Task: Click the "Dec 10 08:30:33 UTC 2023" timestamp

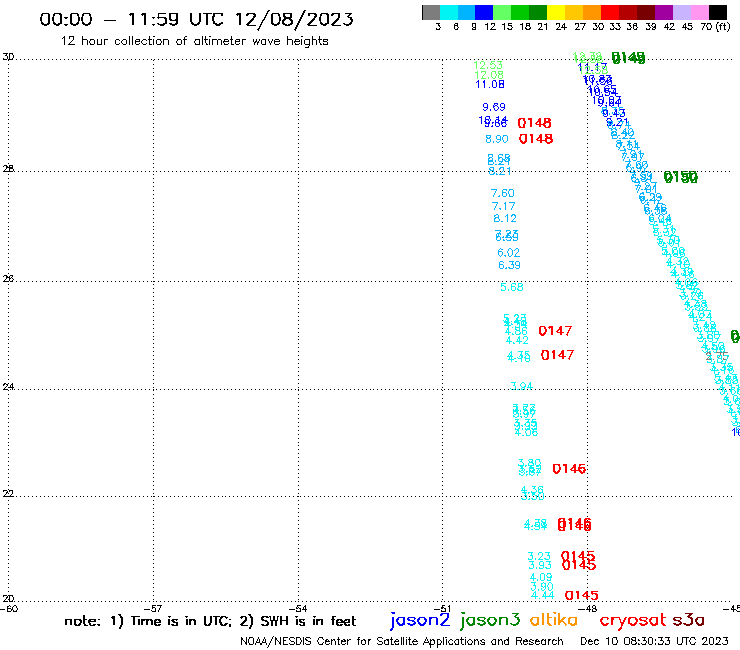Action: (654, 642)
